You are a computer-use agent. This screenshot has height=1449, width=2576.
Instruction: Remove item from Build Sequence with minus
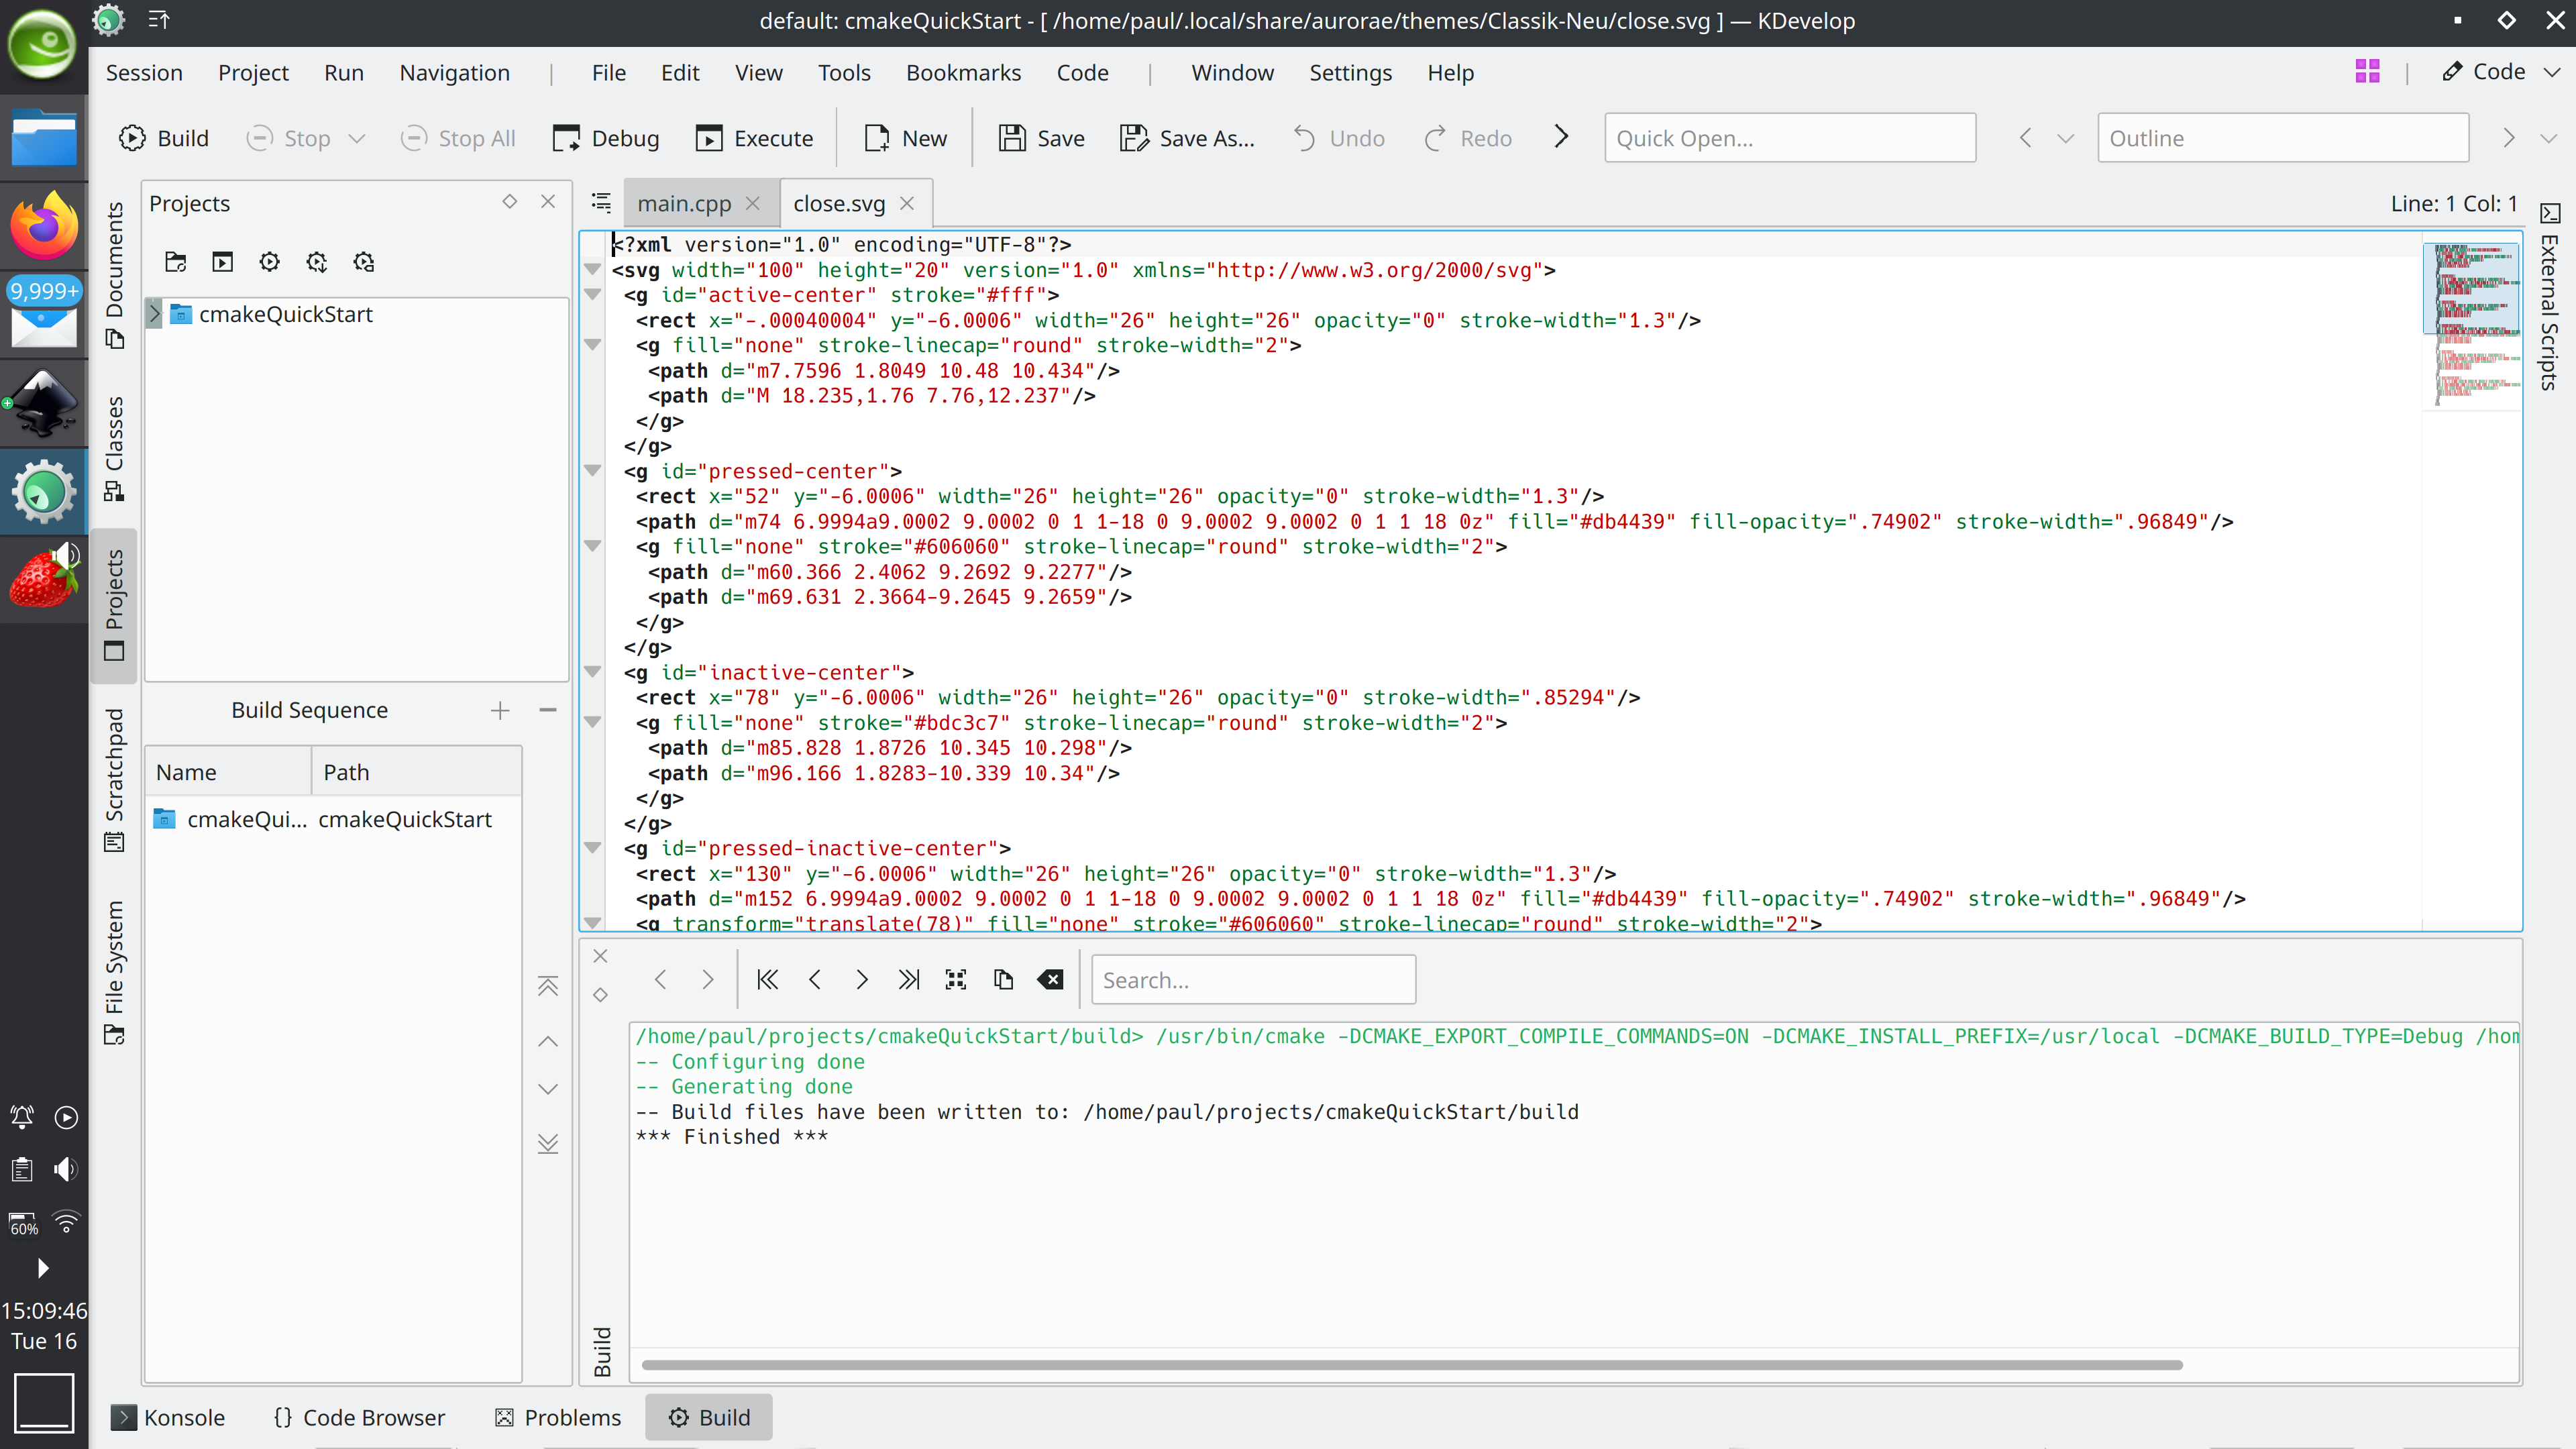click(548, 710)
